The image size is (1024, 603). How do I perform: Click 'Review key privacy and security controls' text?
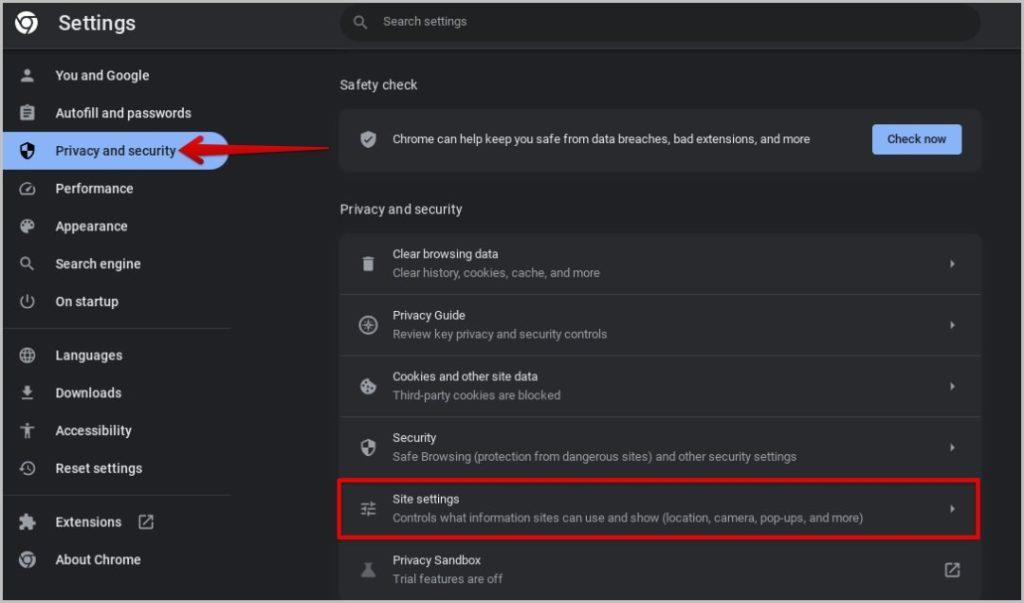[x=500, y=334]
